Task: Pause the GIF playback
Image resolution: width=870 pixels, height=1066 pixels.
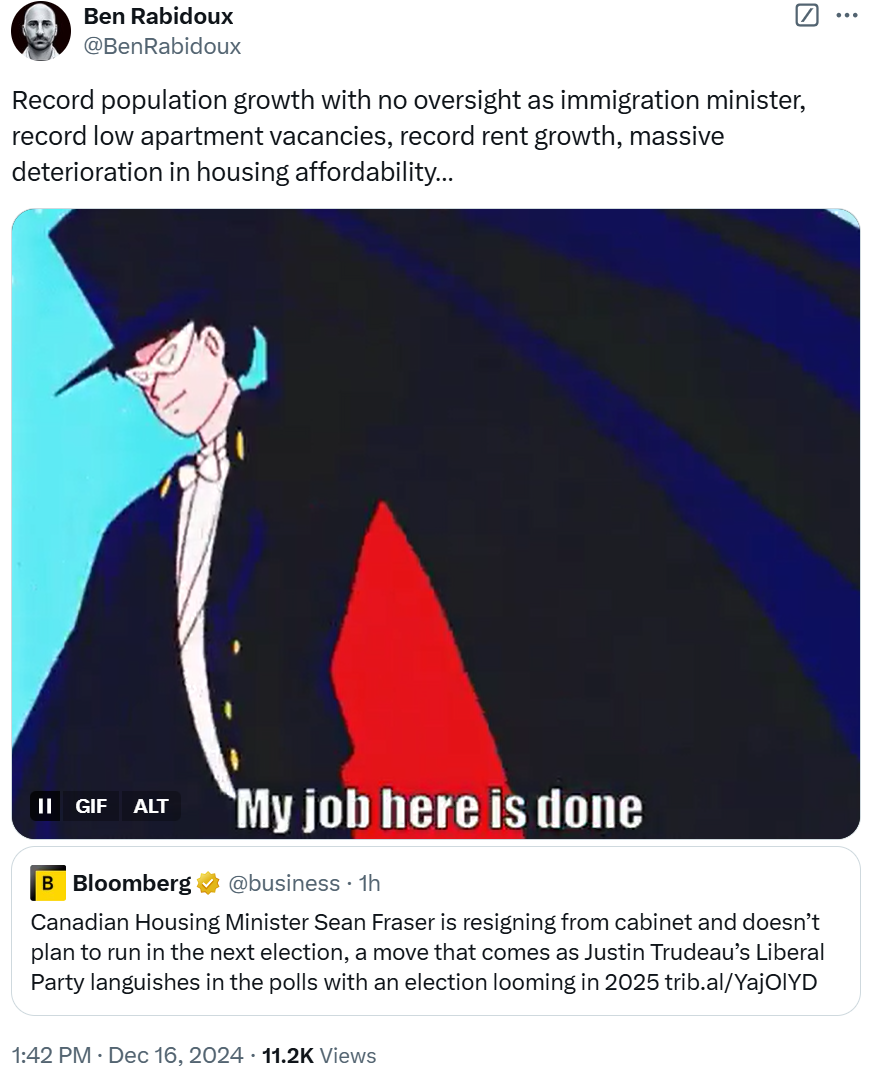Action: (x=45, y=806)
